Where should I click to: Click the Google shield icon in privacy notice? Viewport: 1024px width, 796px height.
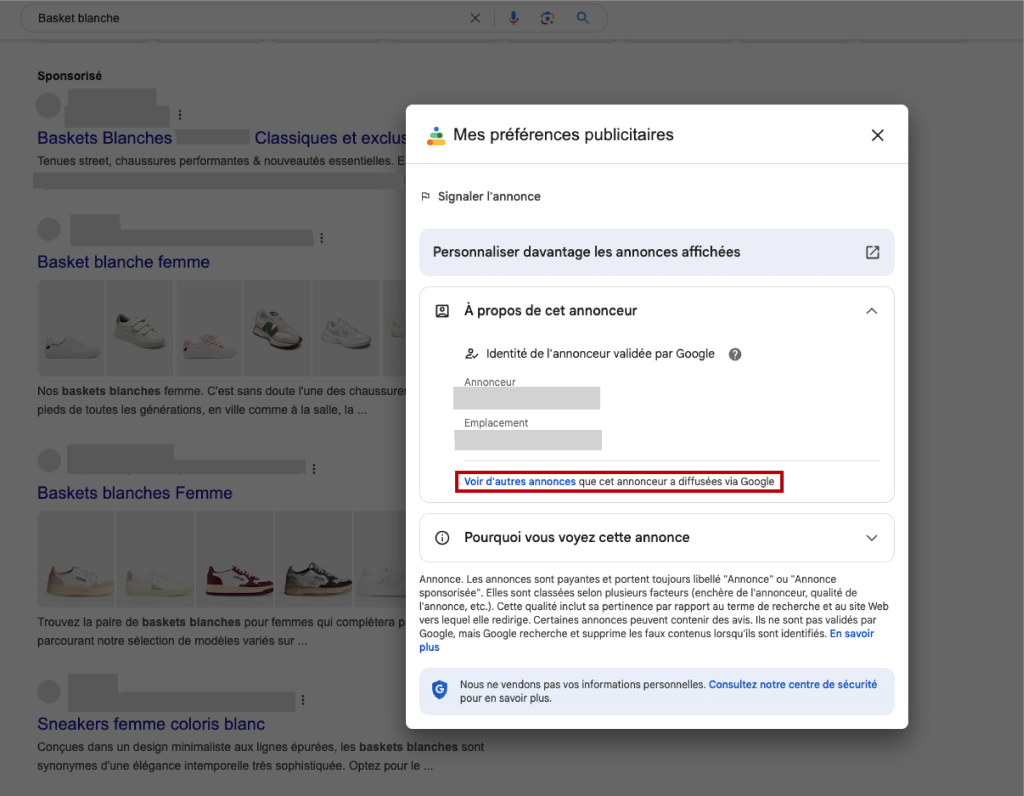[x=440, y=690]
